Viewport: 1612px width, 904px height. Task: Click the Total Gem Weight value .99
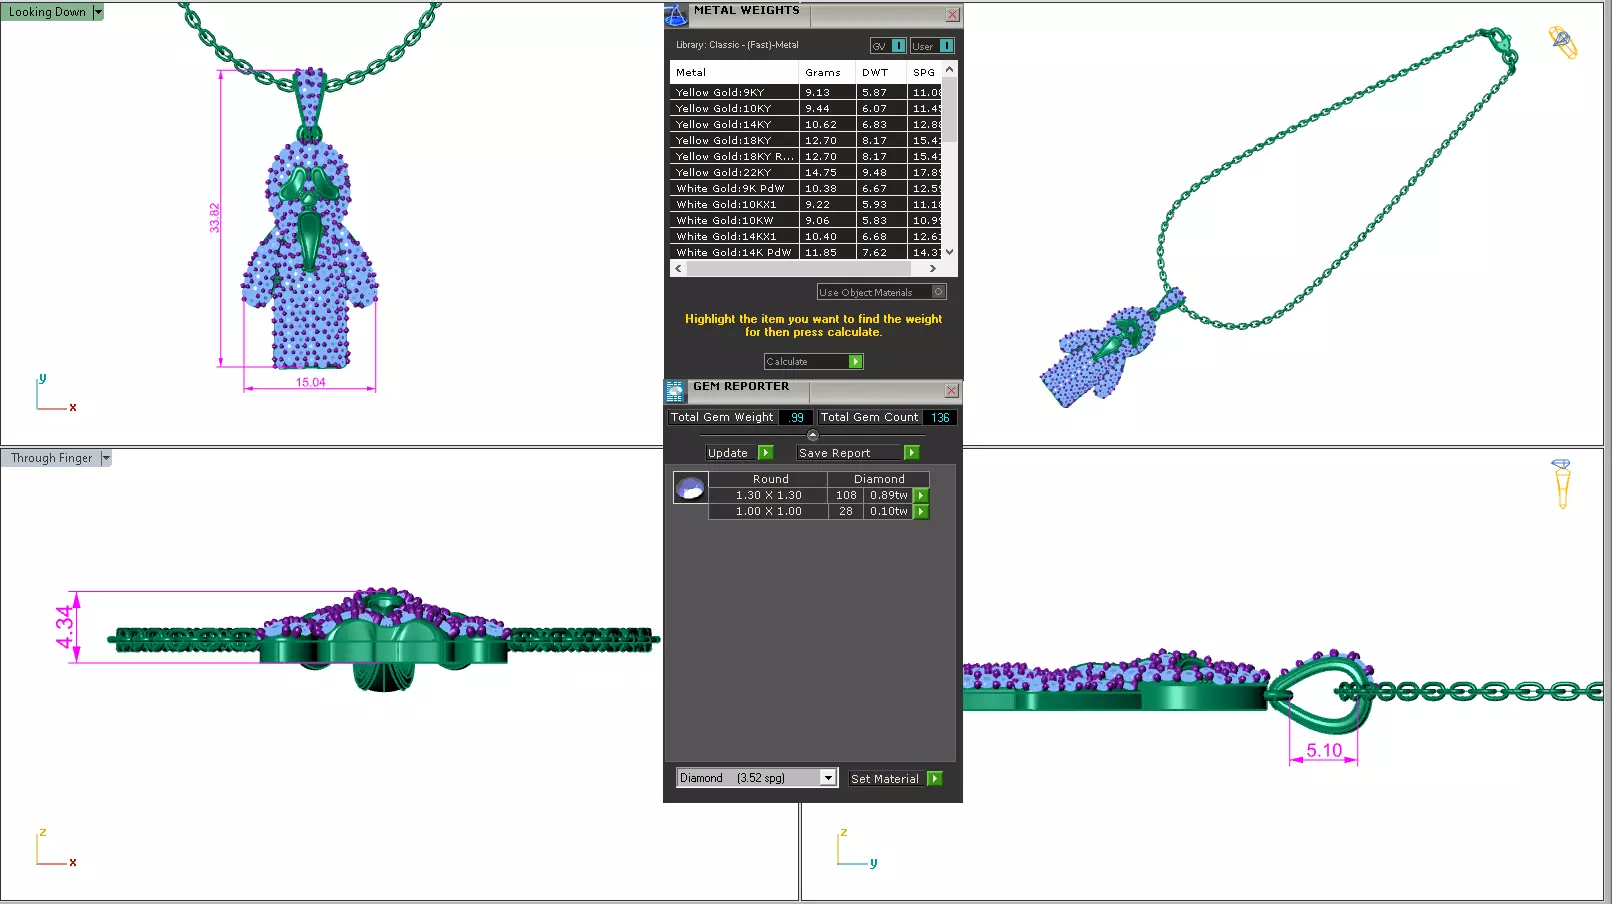[795, 418]
